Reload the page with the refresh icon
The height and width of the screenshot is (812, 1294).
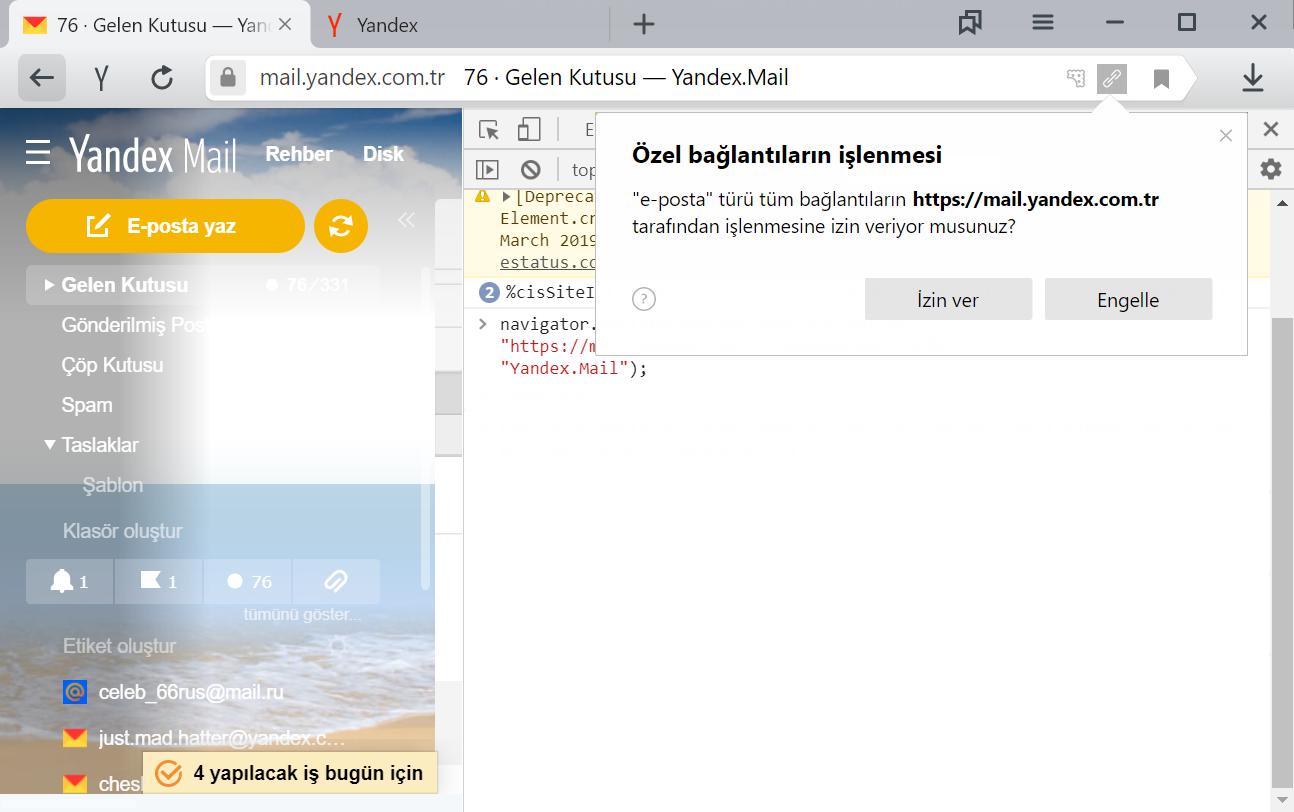click(x=162, y=78)
